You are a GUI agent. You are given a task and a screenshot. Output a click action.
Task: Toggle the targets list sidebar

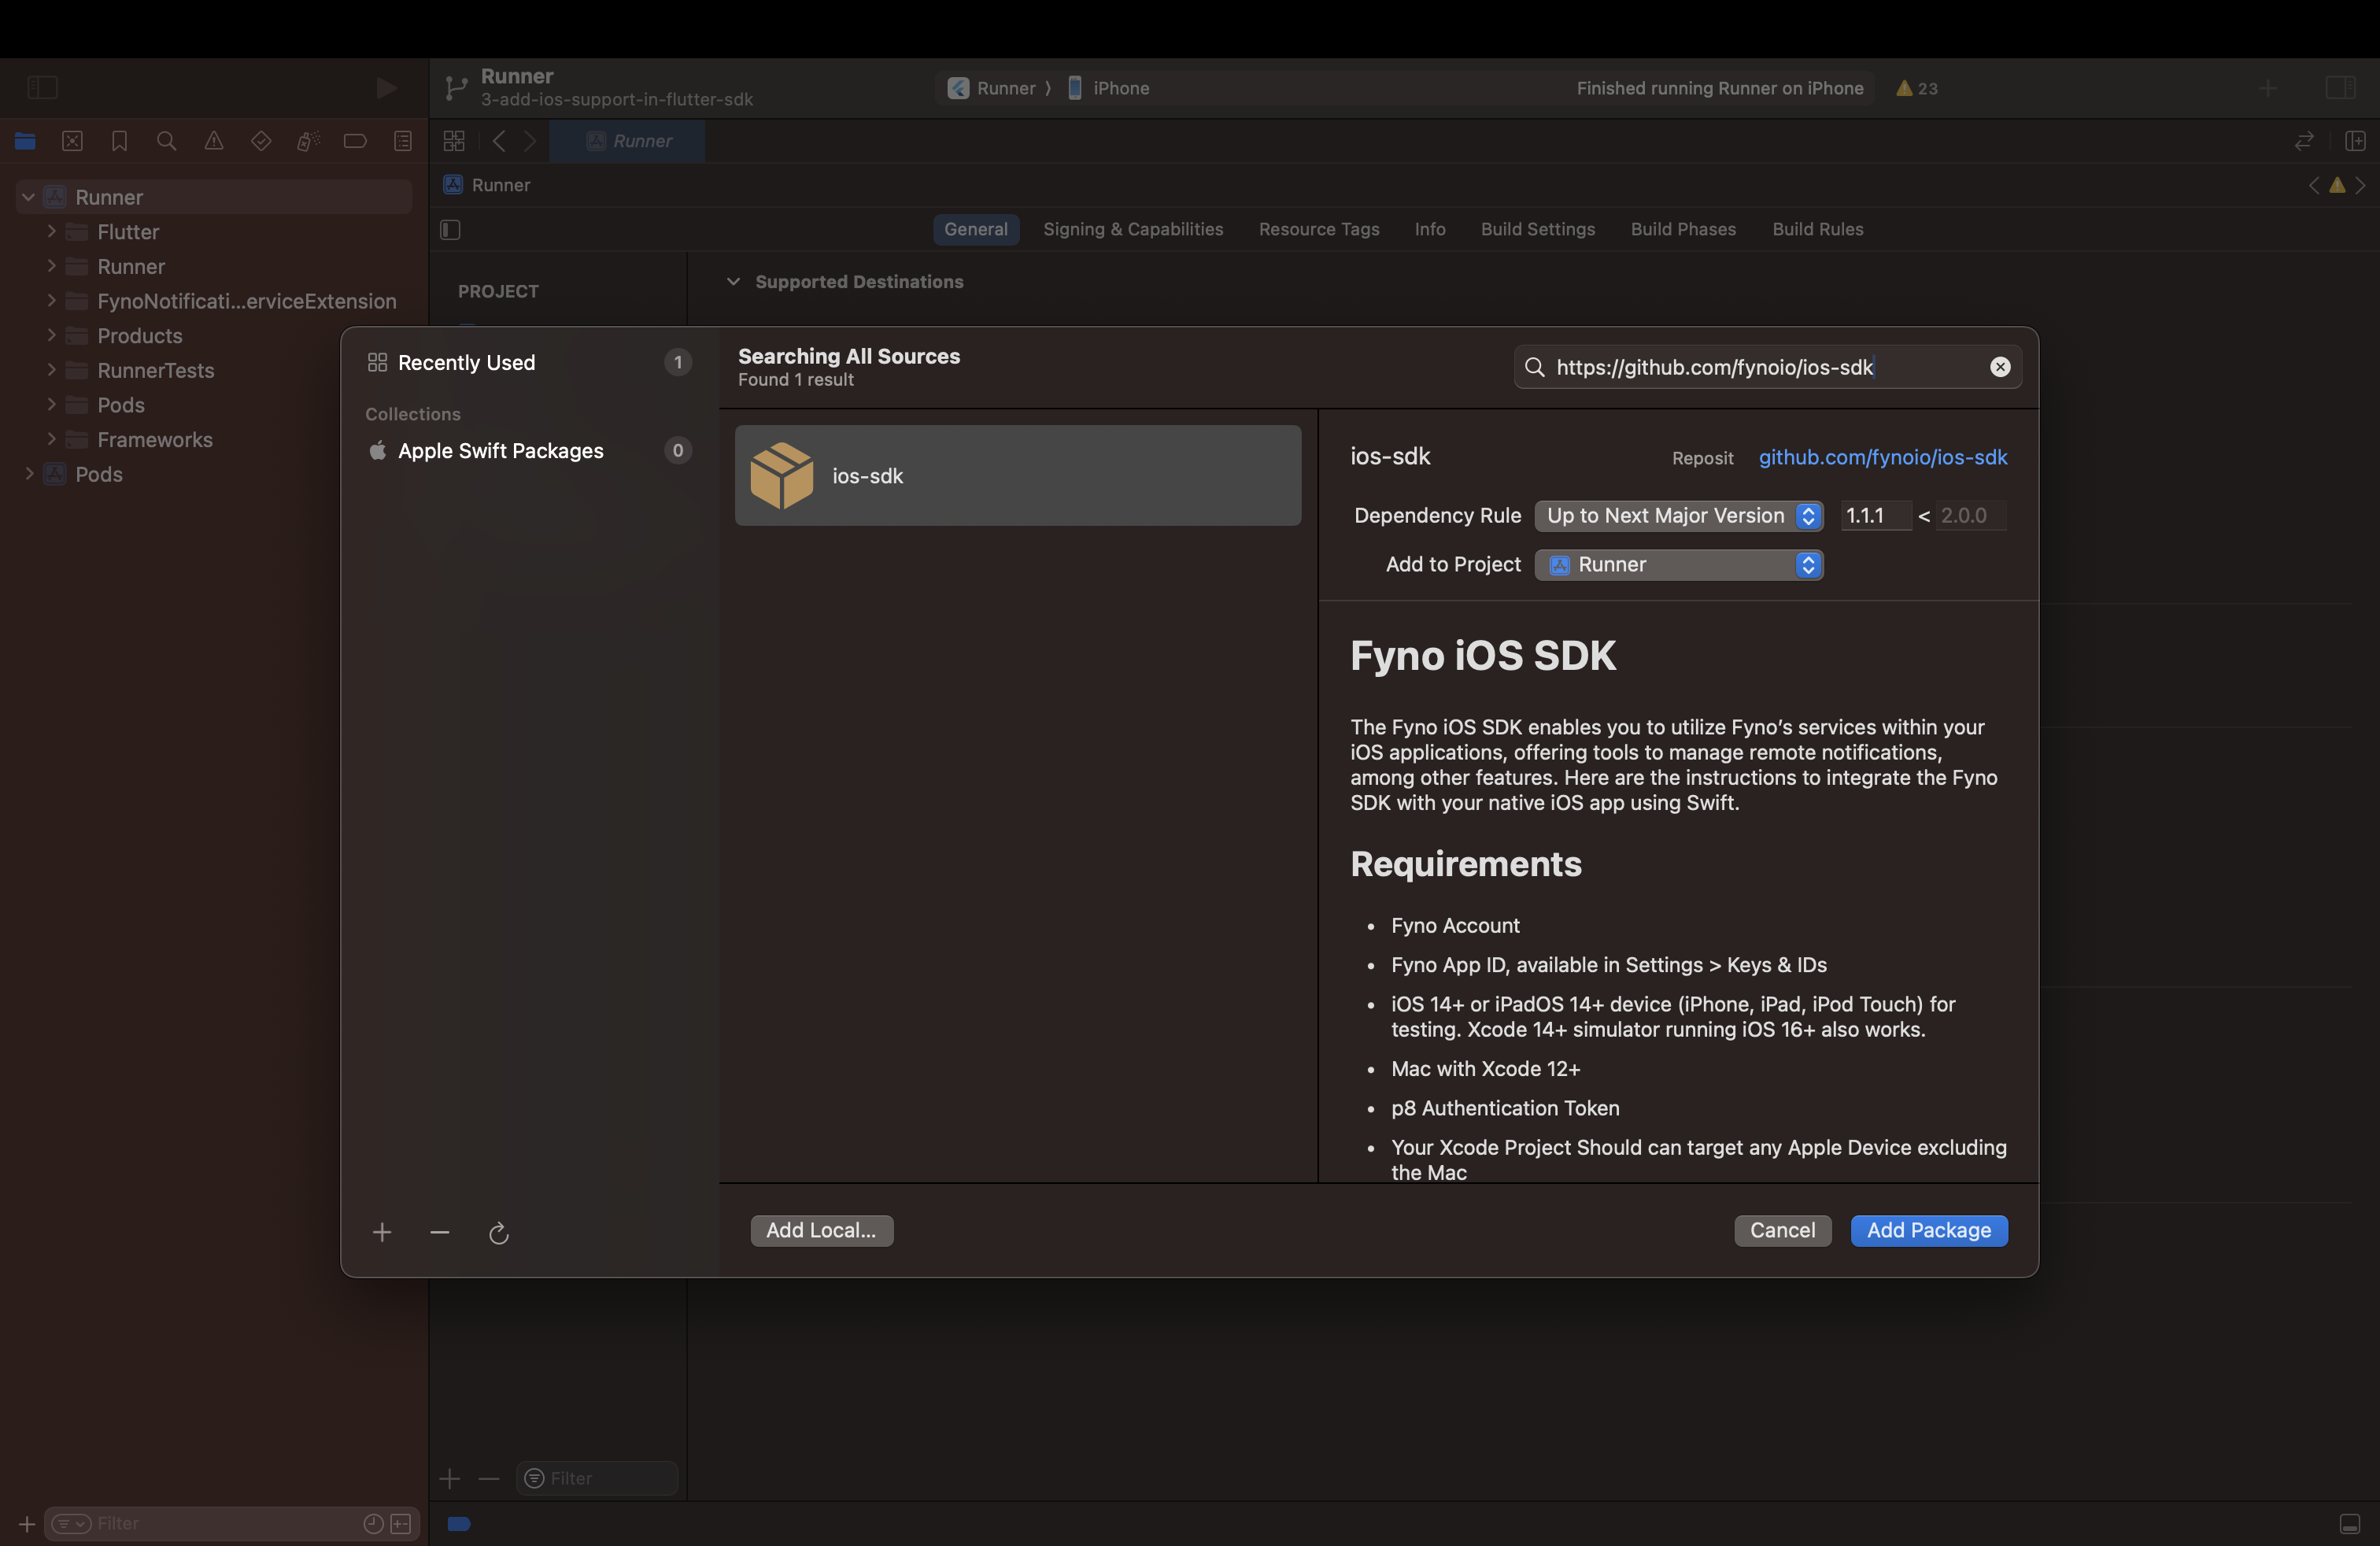450,230
